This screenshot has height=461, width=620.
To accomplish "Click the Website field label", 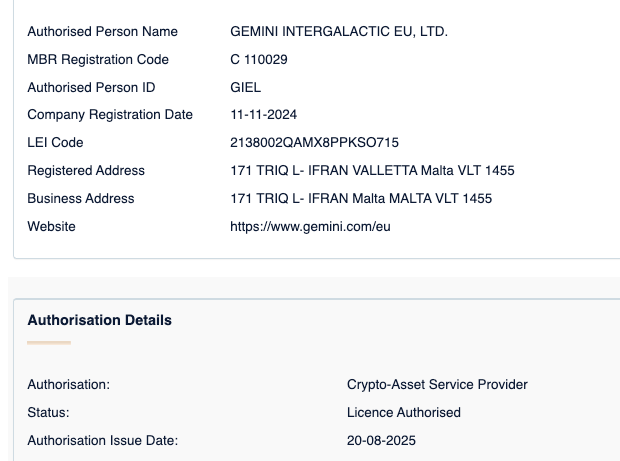I will click(x=52, y=227).
